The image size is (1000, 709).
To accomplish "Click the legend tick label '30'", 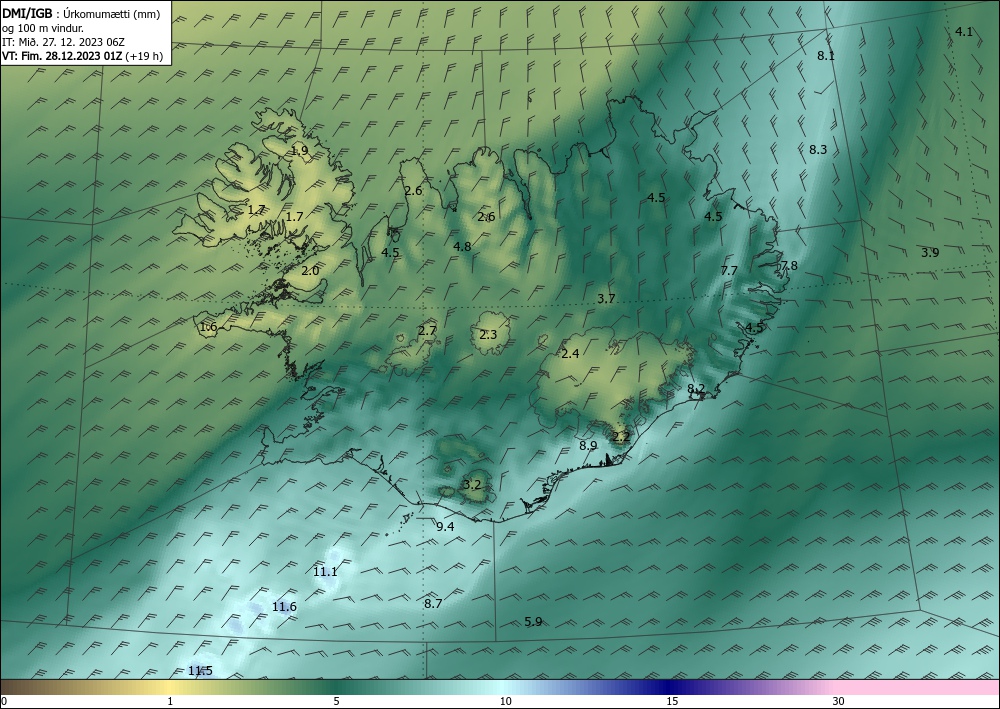I will pyautogui.click(x=839, y=702).
